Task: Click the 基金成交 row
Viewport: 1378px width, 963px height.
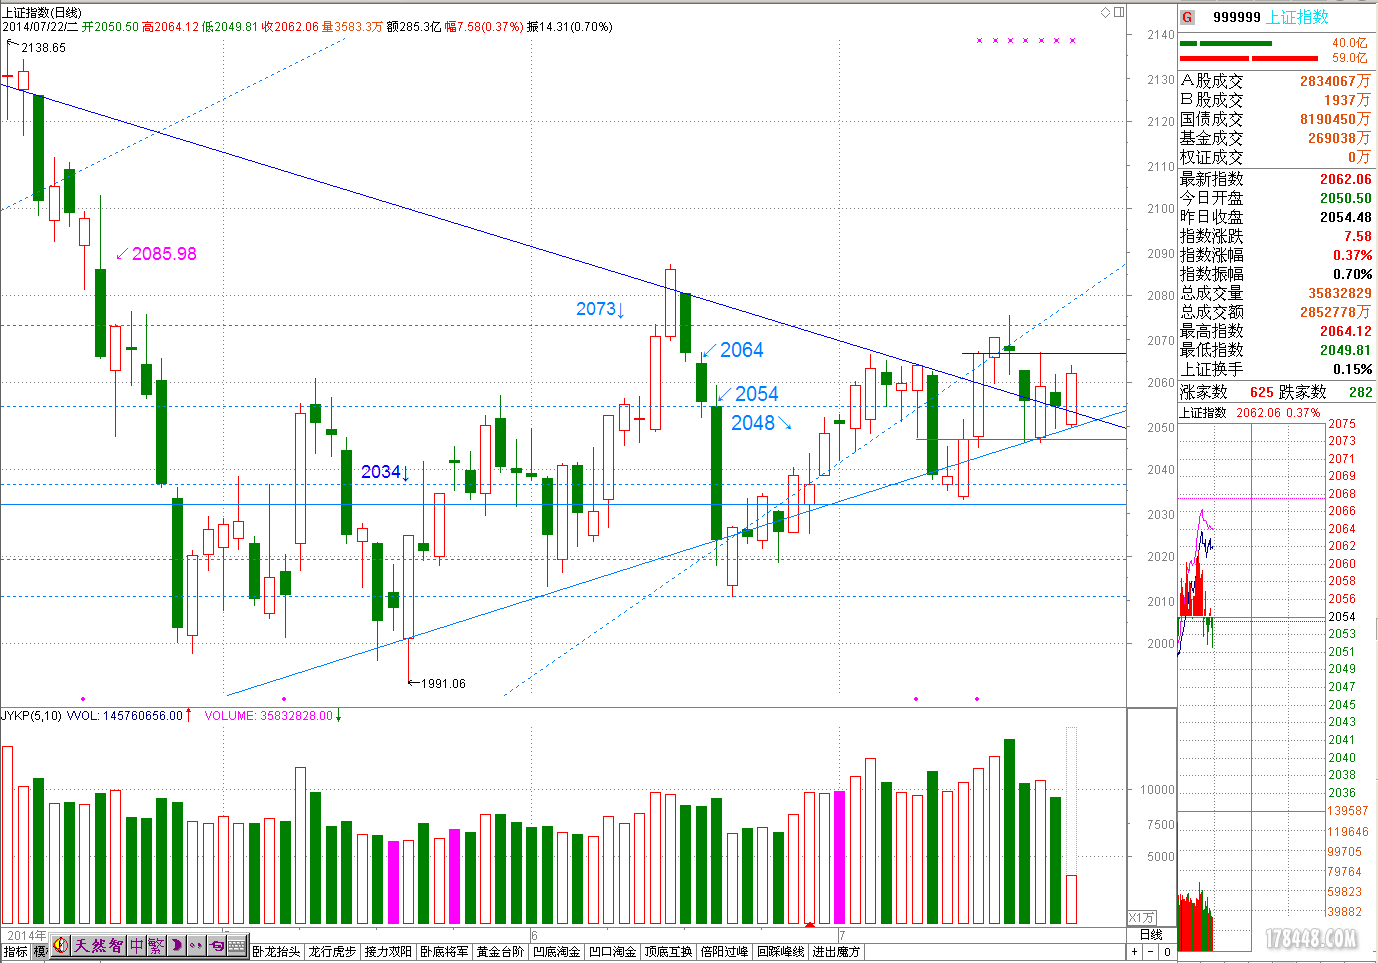Action: [x=1276, y=138]
